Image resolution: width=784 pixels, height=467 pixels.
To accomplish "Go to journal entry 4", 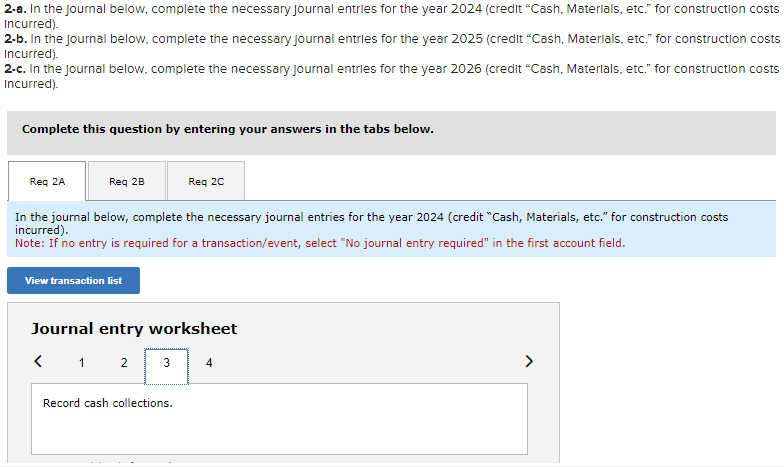I will tap(209, 363).
